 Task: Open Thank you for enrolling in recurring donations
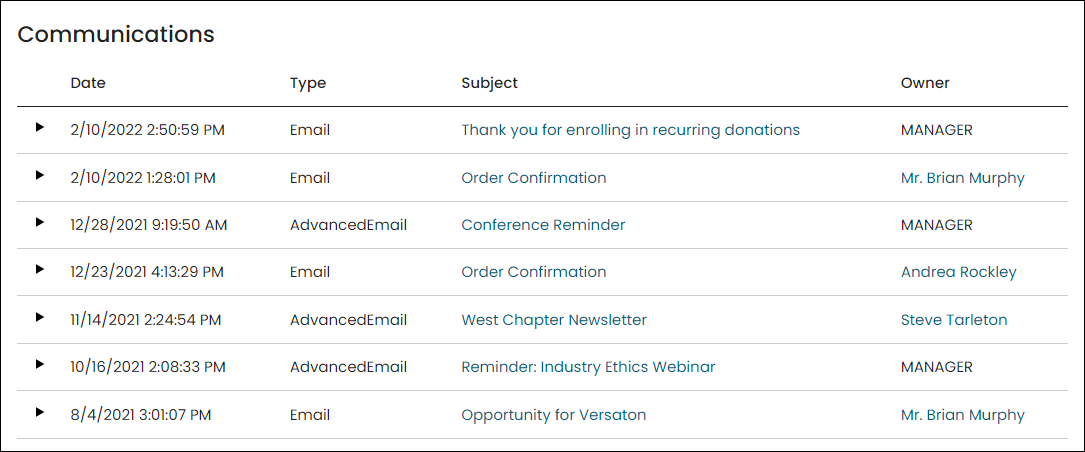point(630,130)
